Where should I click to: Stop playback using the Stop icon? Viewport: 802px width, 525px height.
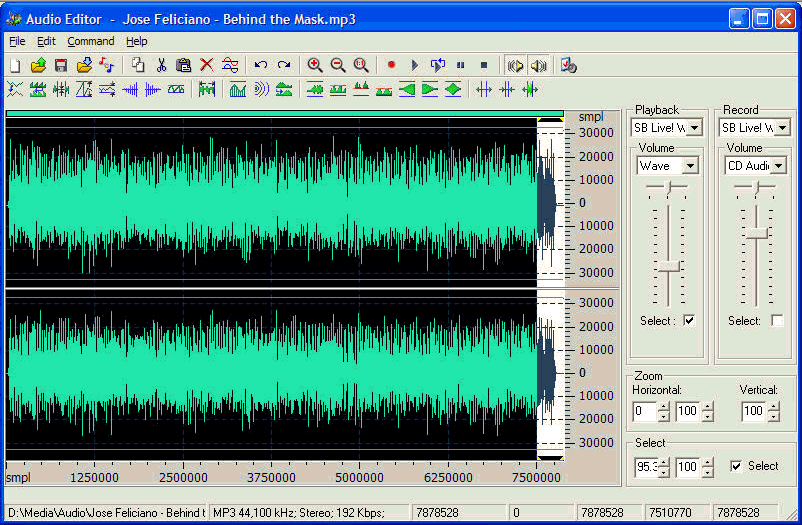[x=484, y=65]
